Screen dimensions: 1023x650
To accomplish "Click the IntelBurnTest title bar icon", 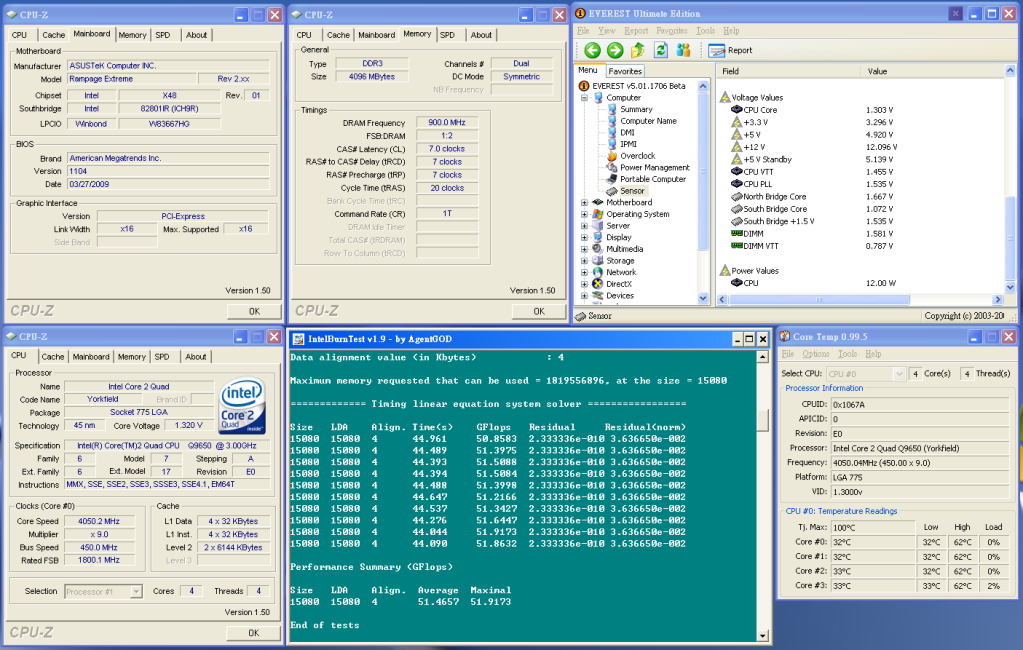I will pyautogui.click(x=298, y=339).
